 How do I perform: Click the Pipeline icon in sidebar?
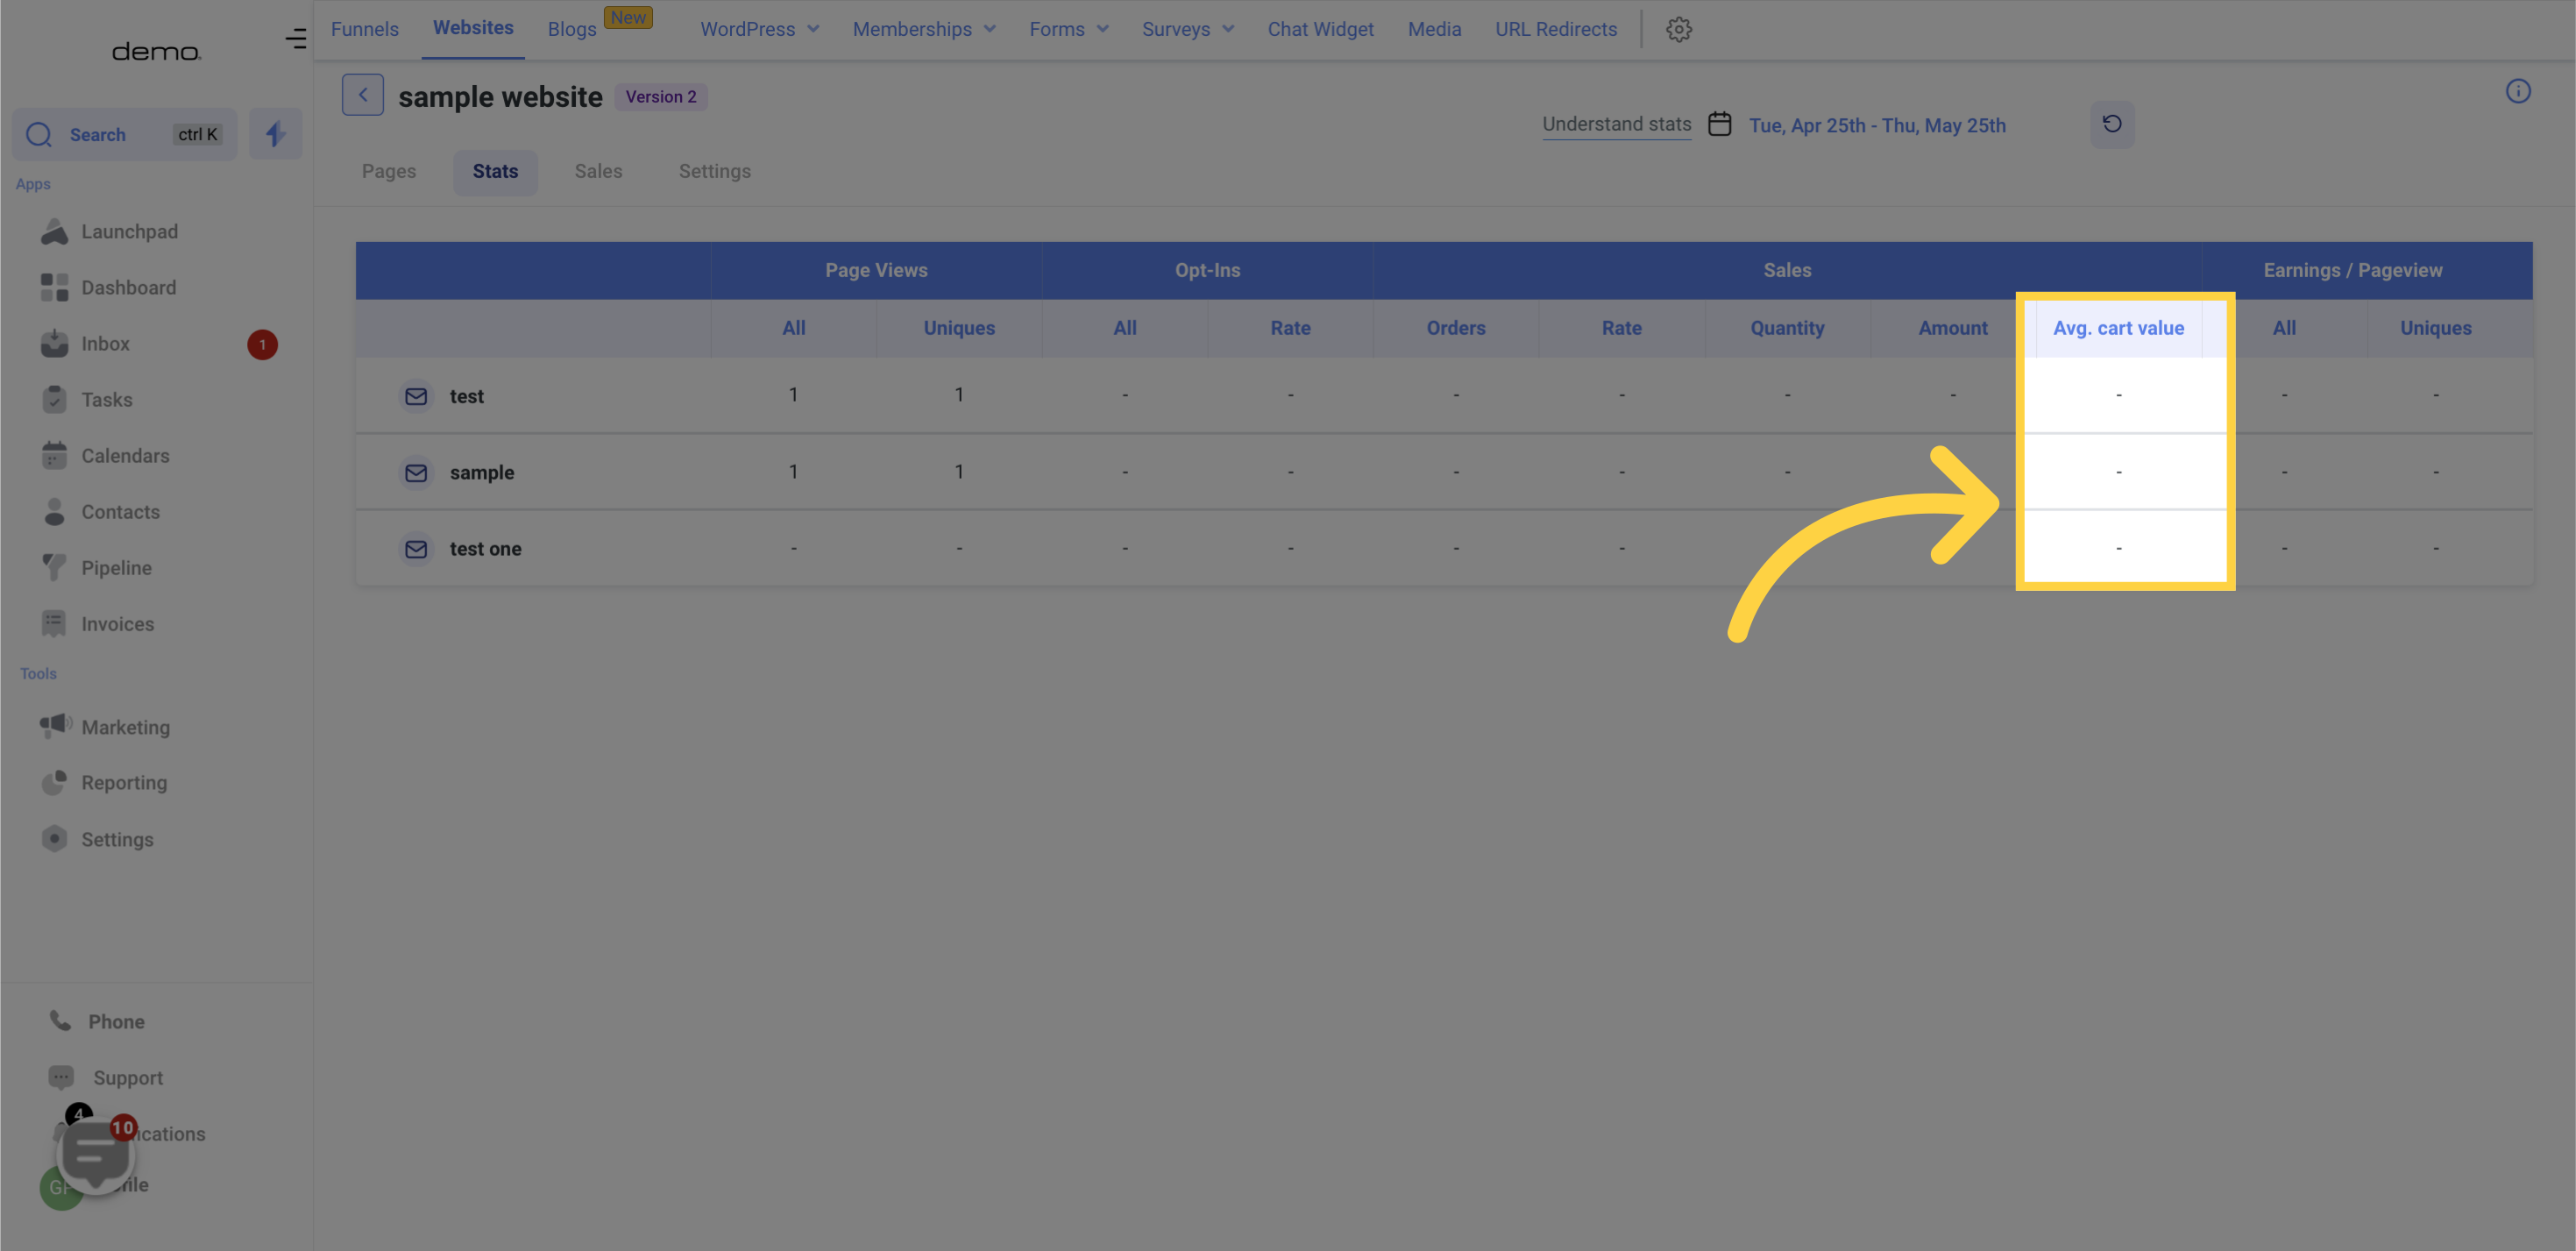pos(54,567)
